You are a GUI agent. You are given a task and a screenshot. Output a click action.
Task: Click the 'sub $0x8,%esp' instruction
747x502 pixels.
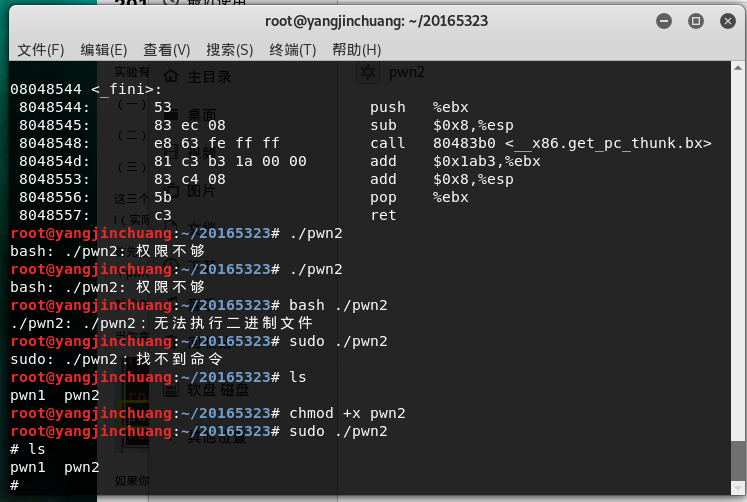click(x=442, y=125)
